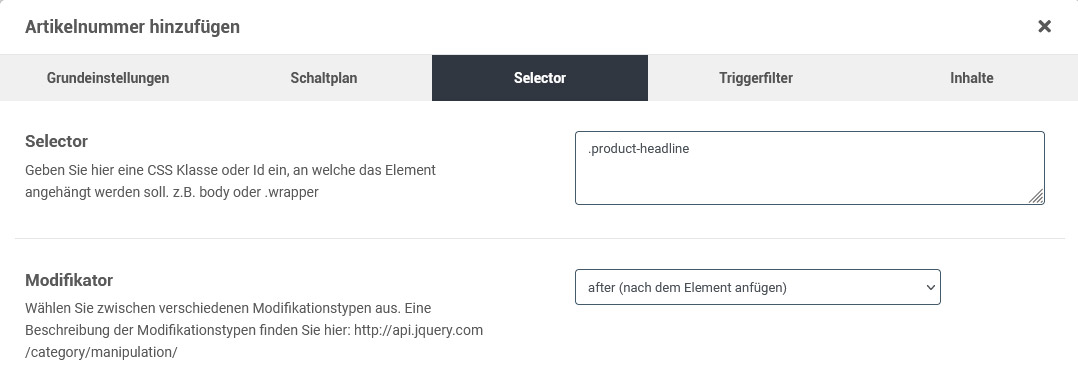Select the active Selector tab
The image size is (1078, 382).
tap(540, 78)
